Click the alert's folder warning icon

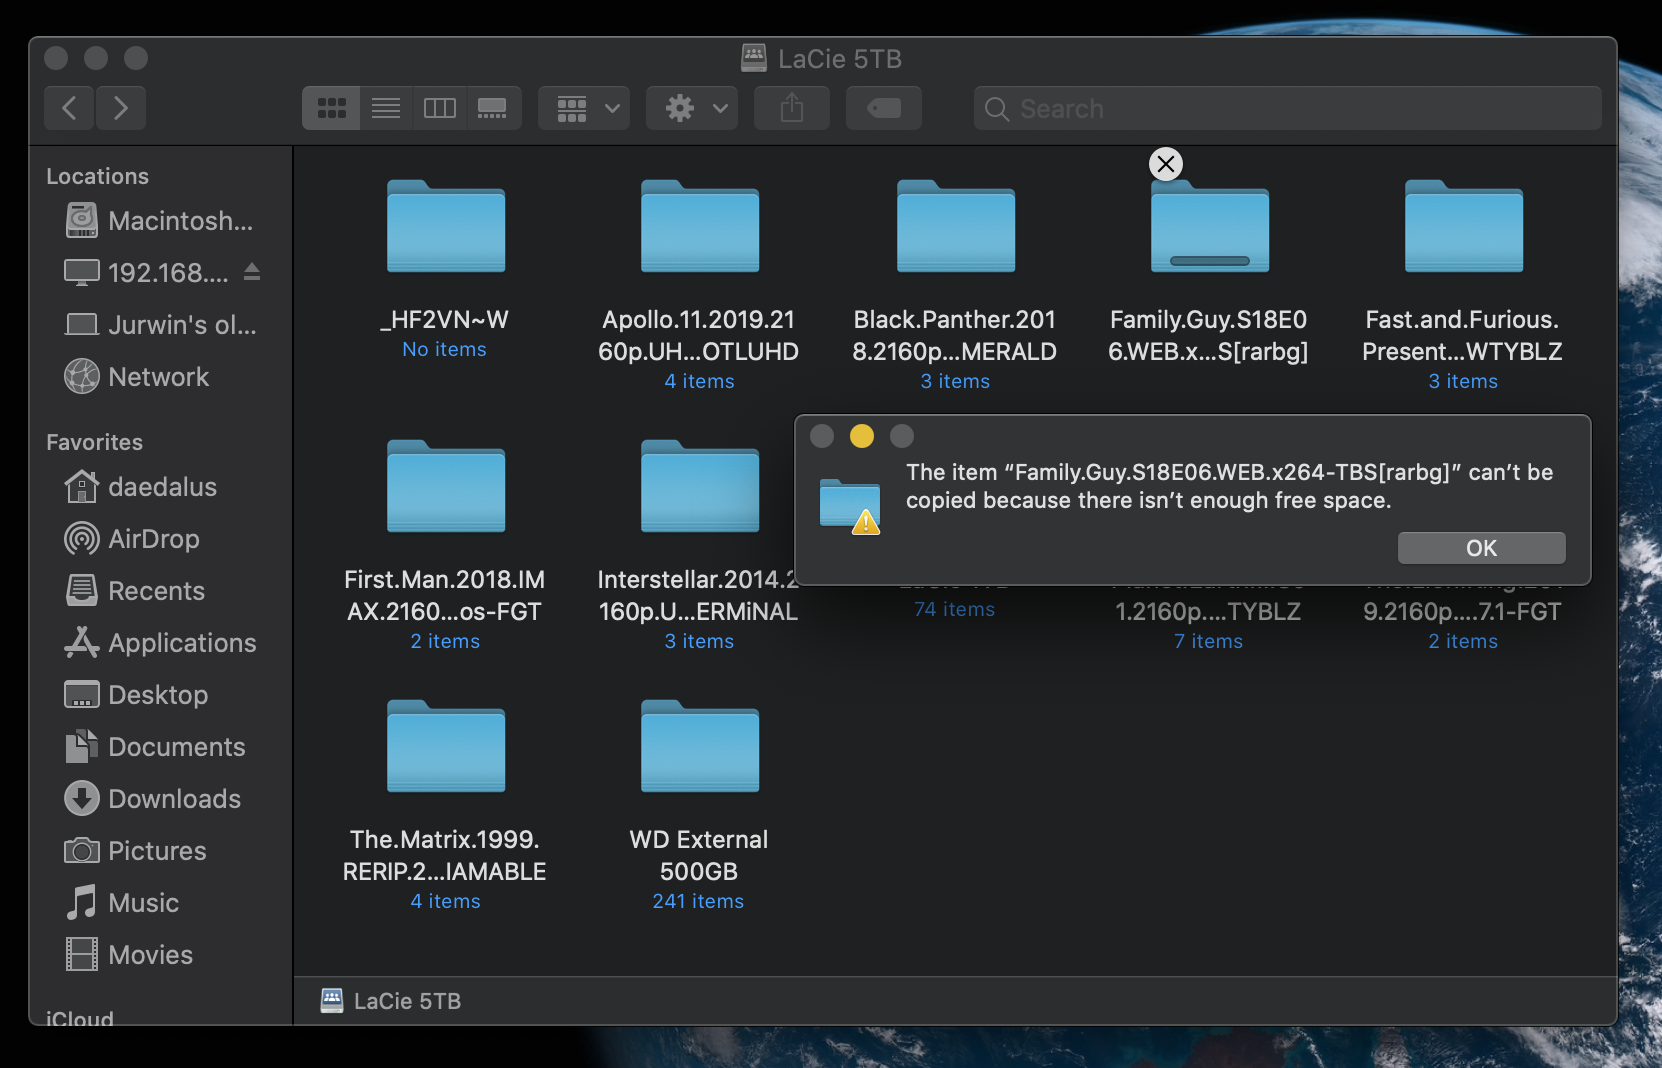coord(850,506)
